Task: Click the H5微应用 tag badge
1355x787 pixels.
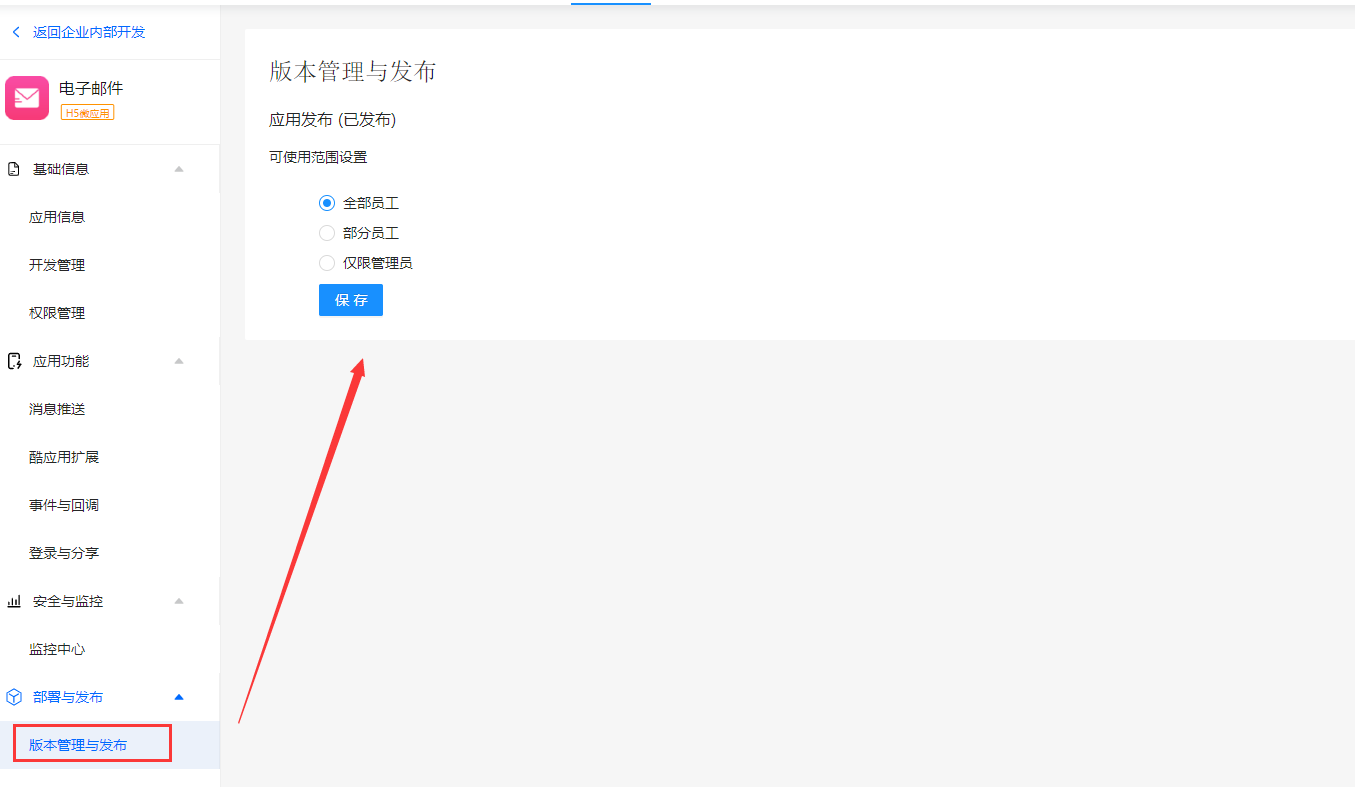Action: click(87, 113)
